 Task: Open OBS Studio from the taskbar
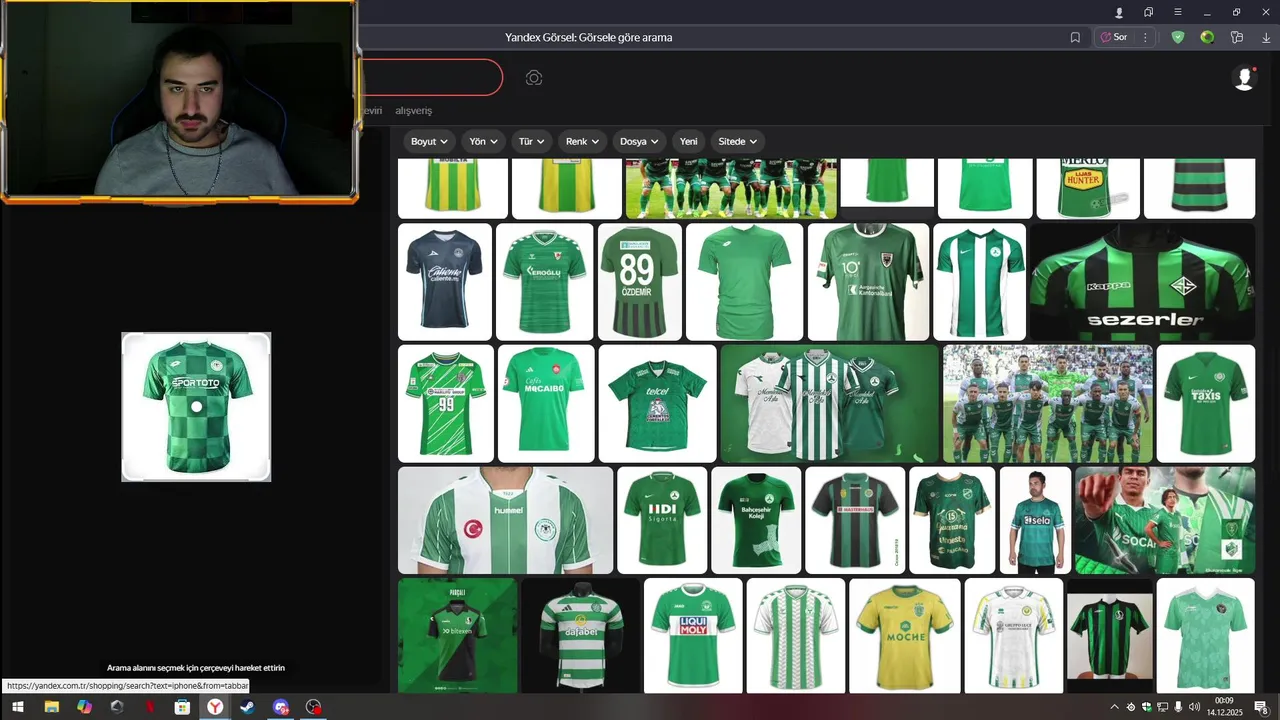point(314,707)
